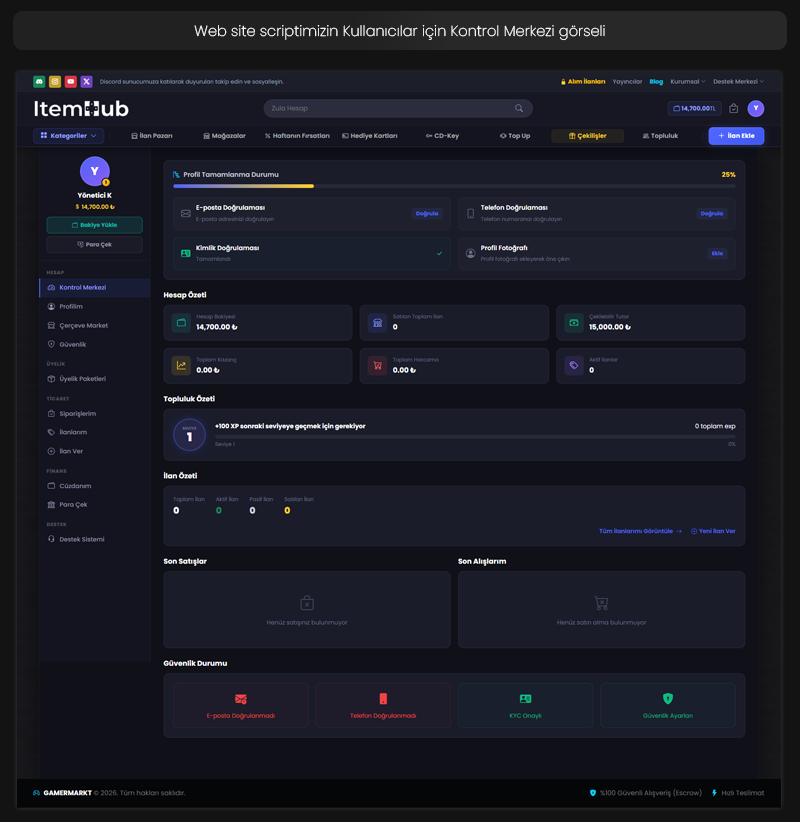This screenshot has height=822, width=800.
Task: Click the E-posta Doğrulaması envelope icon
Action: pos(186,213)
